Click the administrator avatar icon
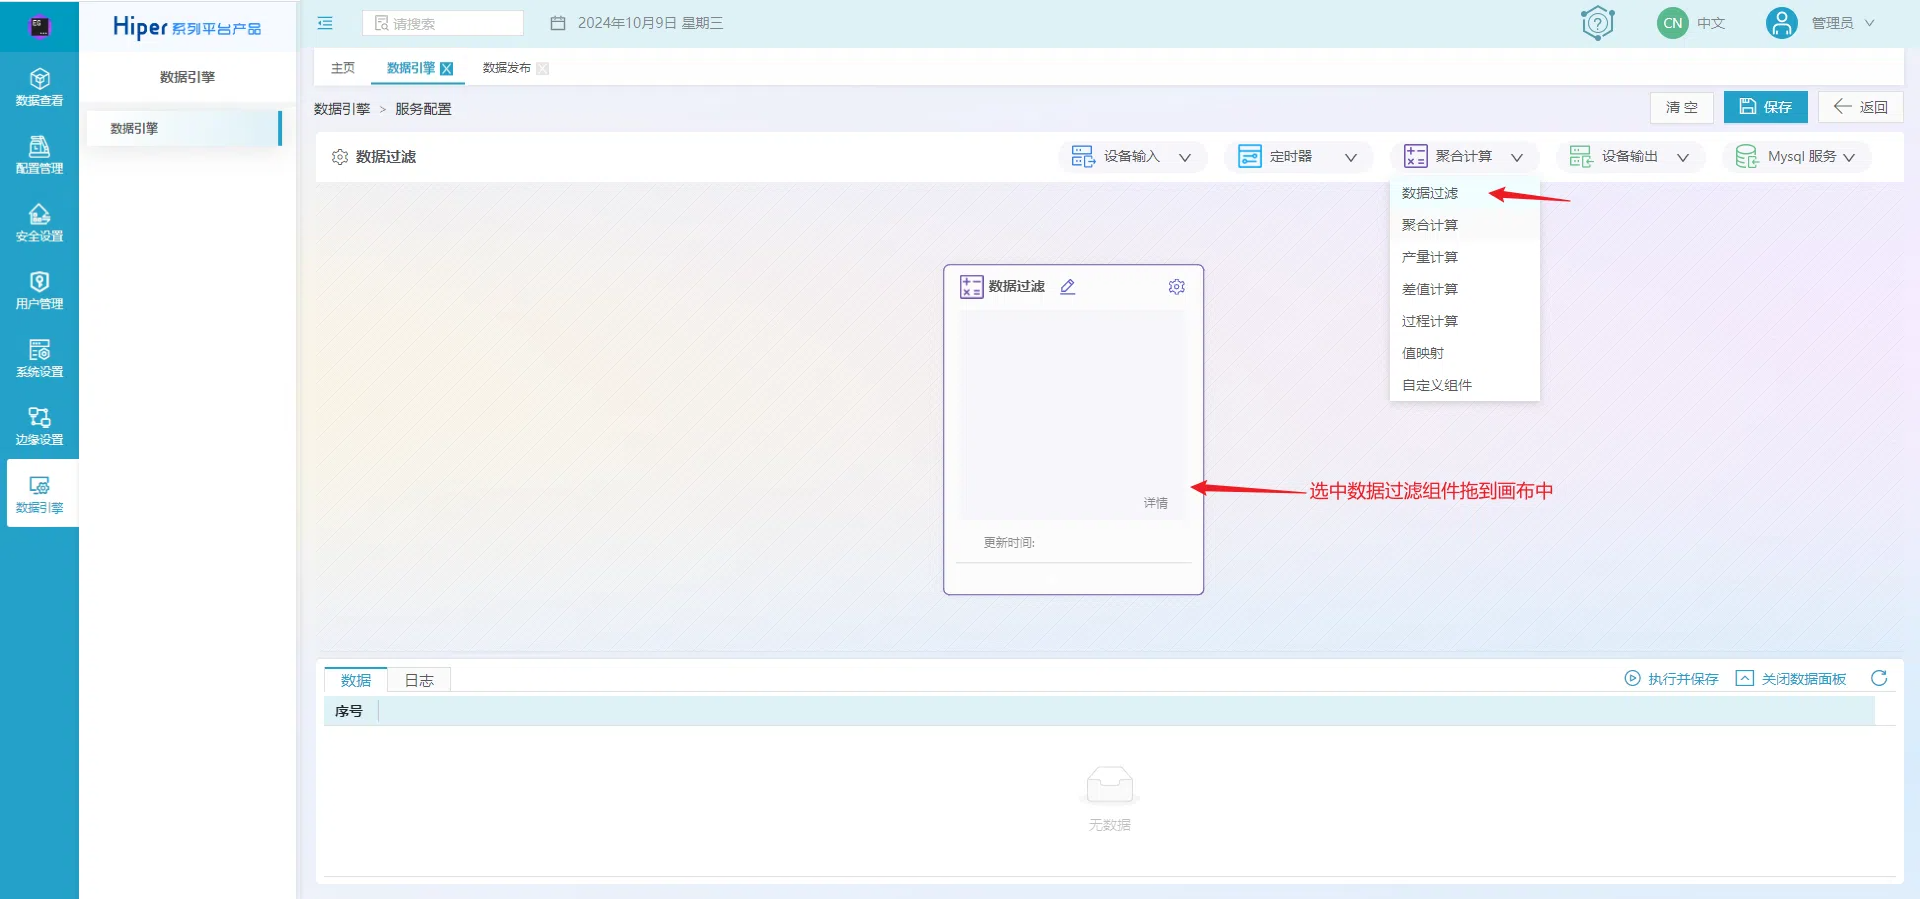The width and height of the screenshot is (1920, 899). tap(1781, 23)
